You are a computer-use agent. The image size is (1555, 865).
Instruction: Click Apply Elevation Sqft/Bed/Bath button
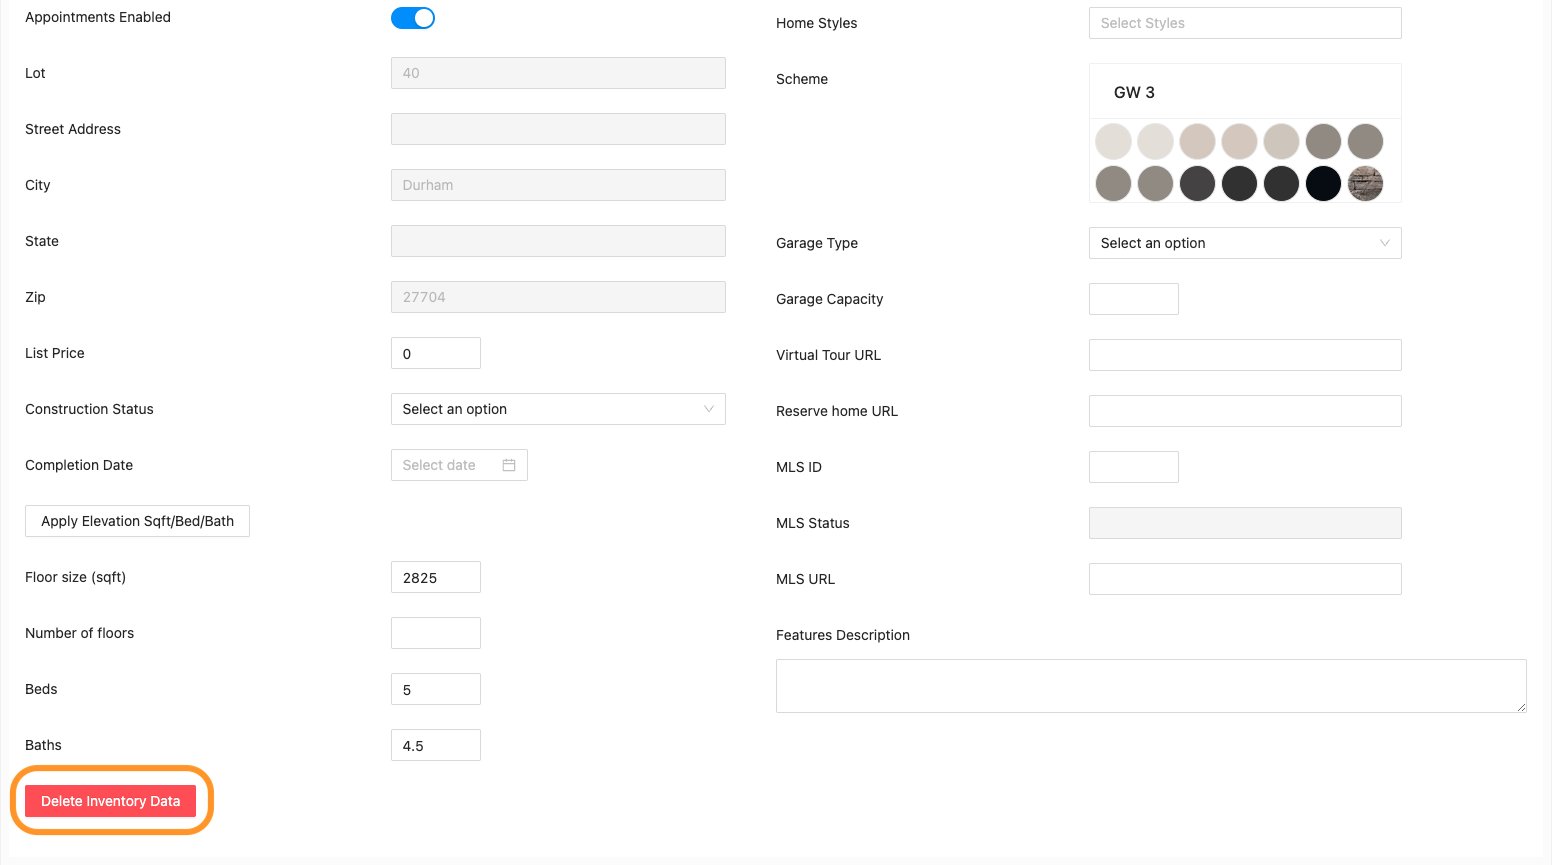pos(137,521)
